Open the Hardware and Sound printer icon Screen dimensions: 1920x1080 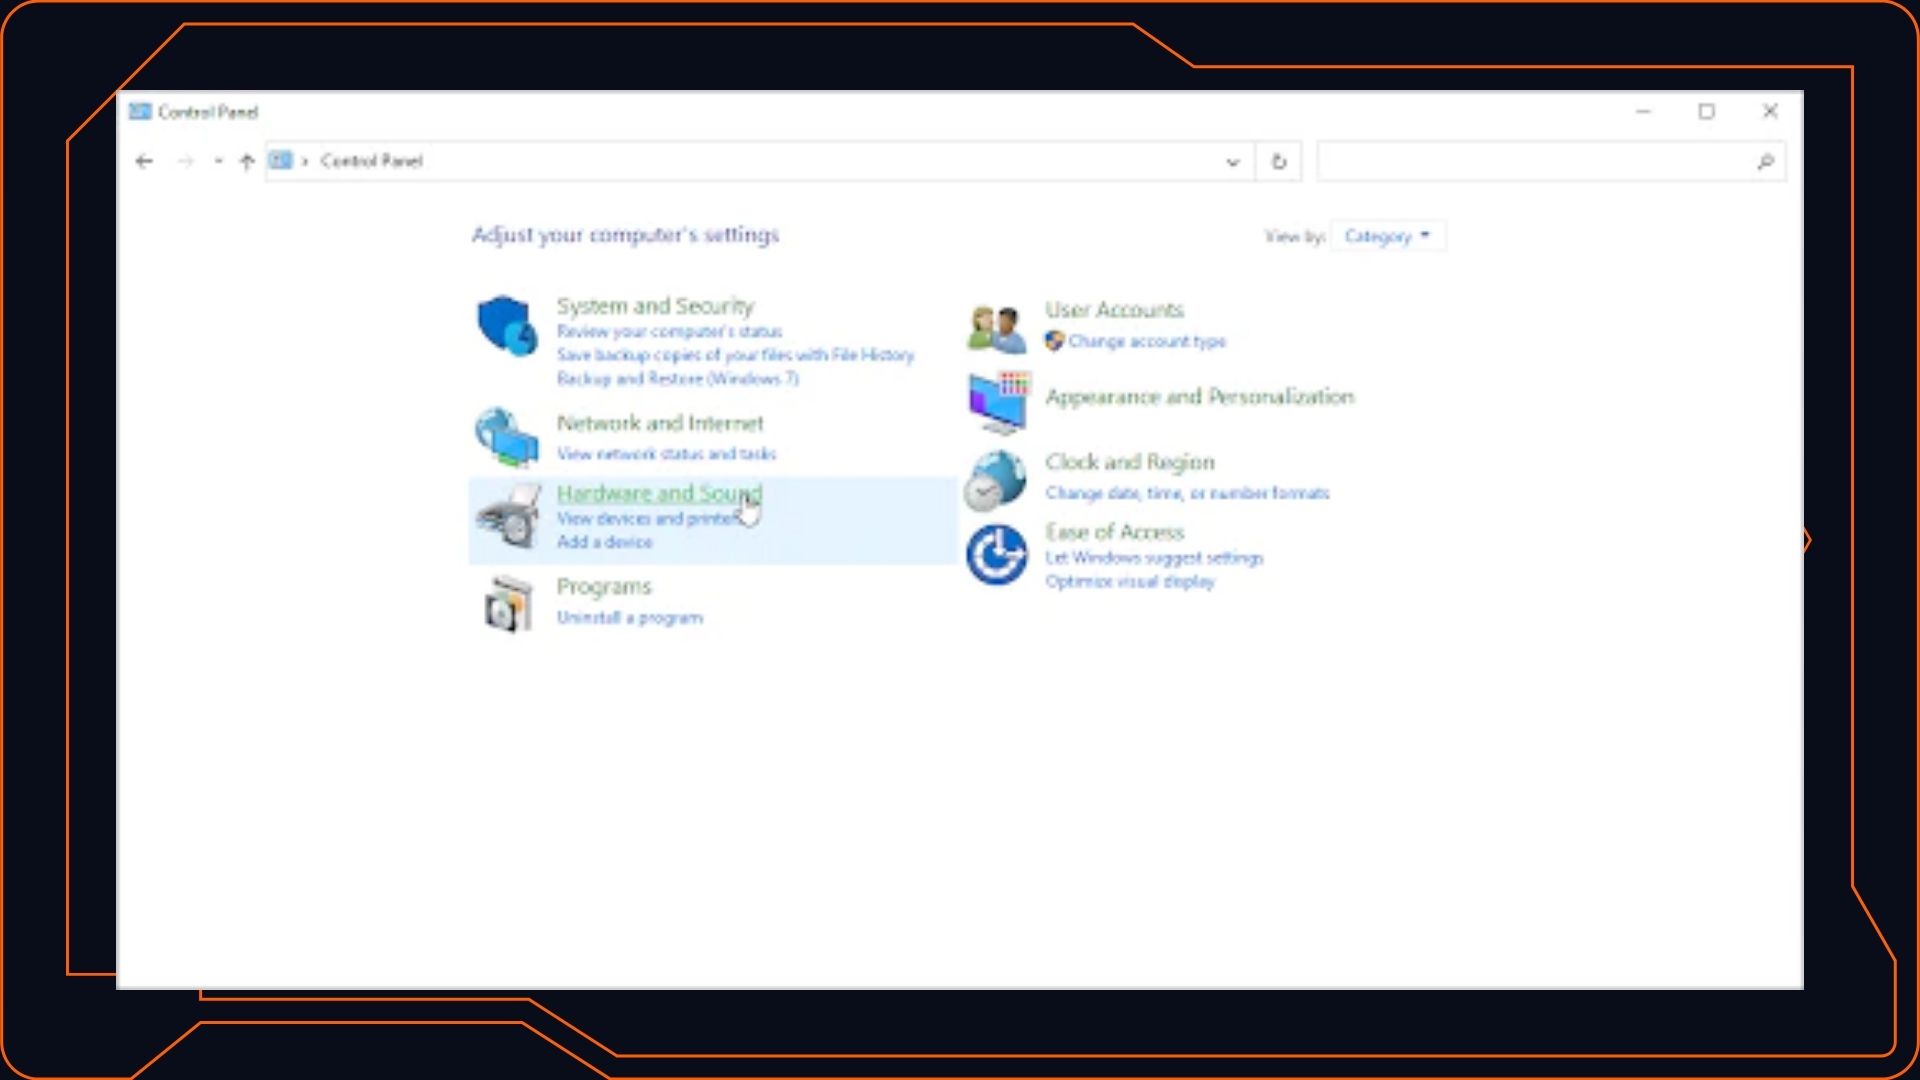coord(508,516)
